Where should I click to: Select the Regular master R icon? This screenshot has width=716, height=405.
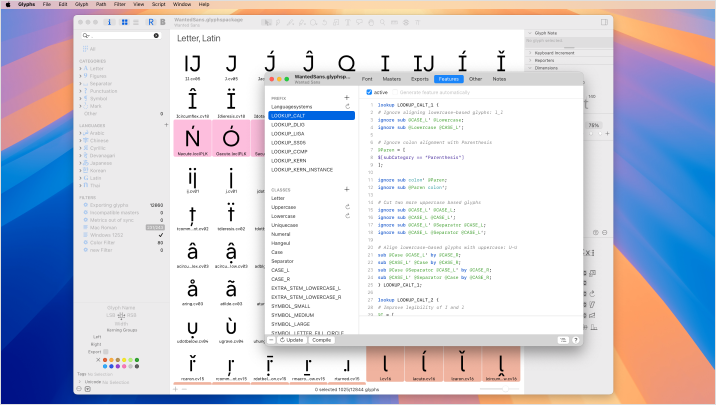(x=151, y=22)
